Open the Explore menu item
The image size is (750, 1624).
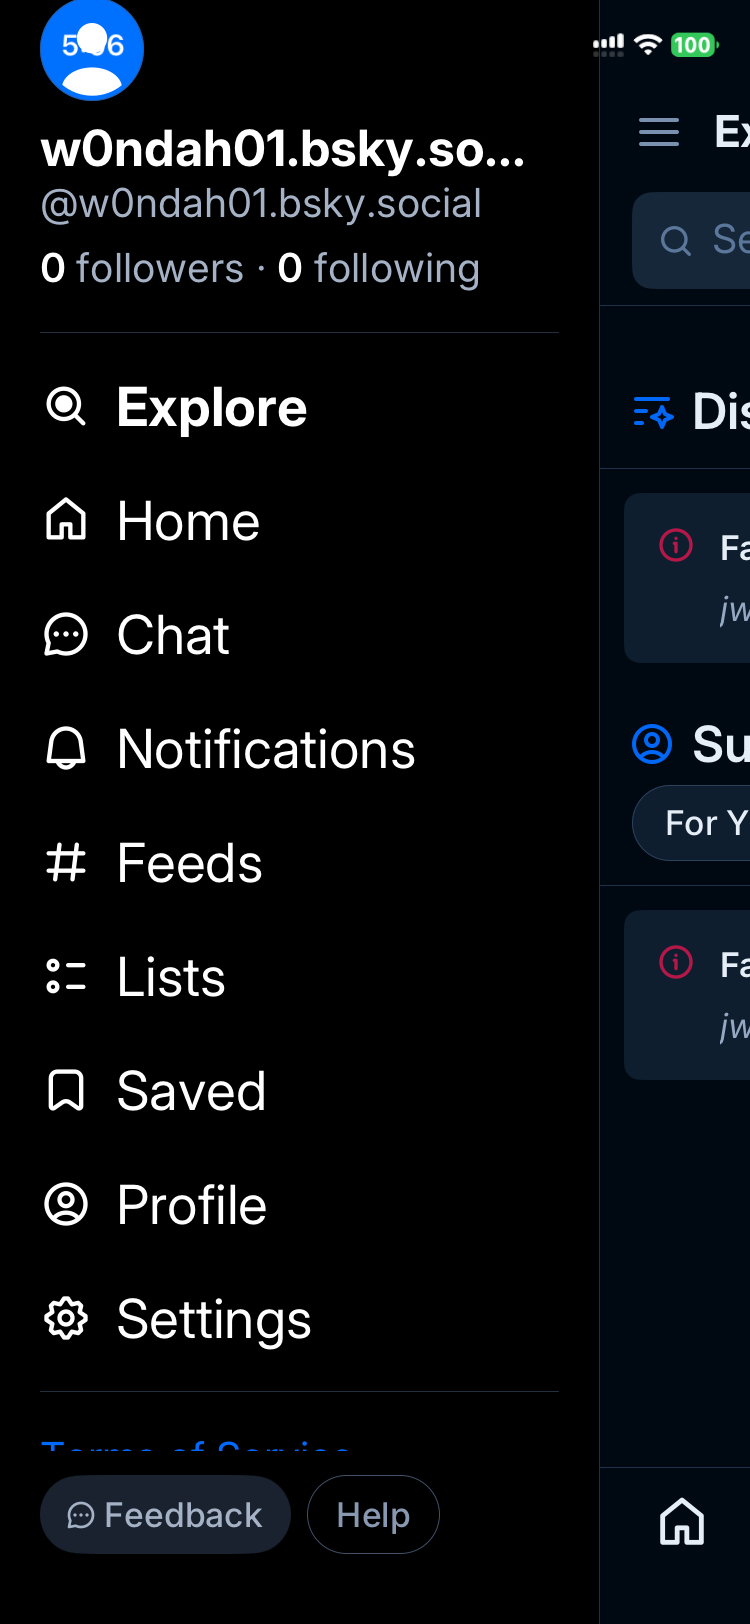coord(212,407)
